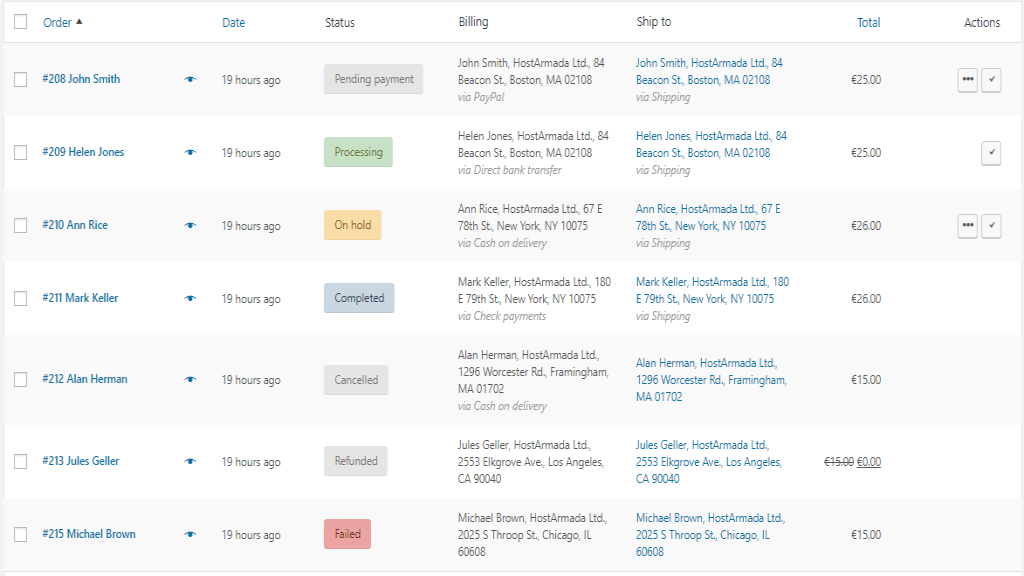Preview order #215 Michael Brown via eye icon
Image resolution: width=1024 pixels, height=576 pixels.
[x=191, y=535]
